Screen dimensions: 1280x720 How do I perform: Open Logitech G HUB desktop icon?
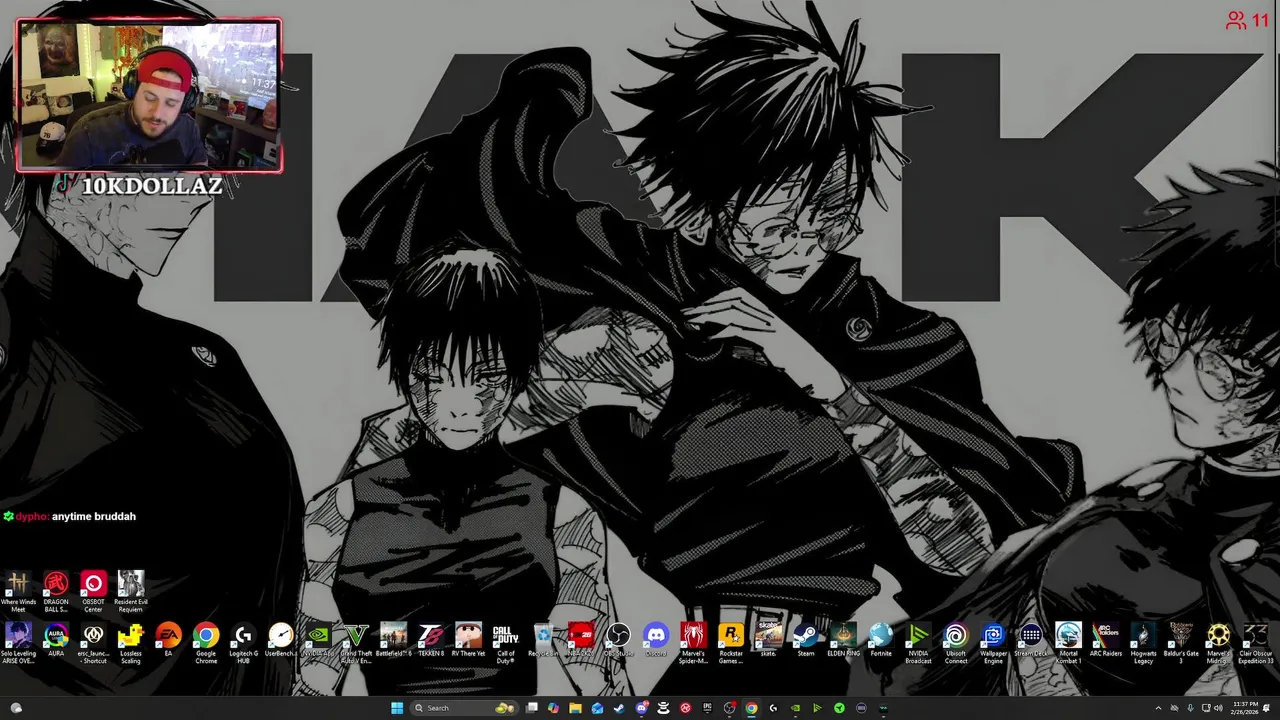[x=243, y=643]
